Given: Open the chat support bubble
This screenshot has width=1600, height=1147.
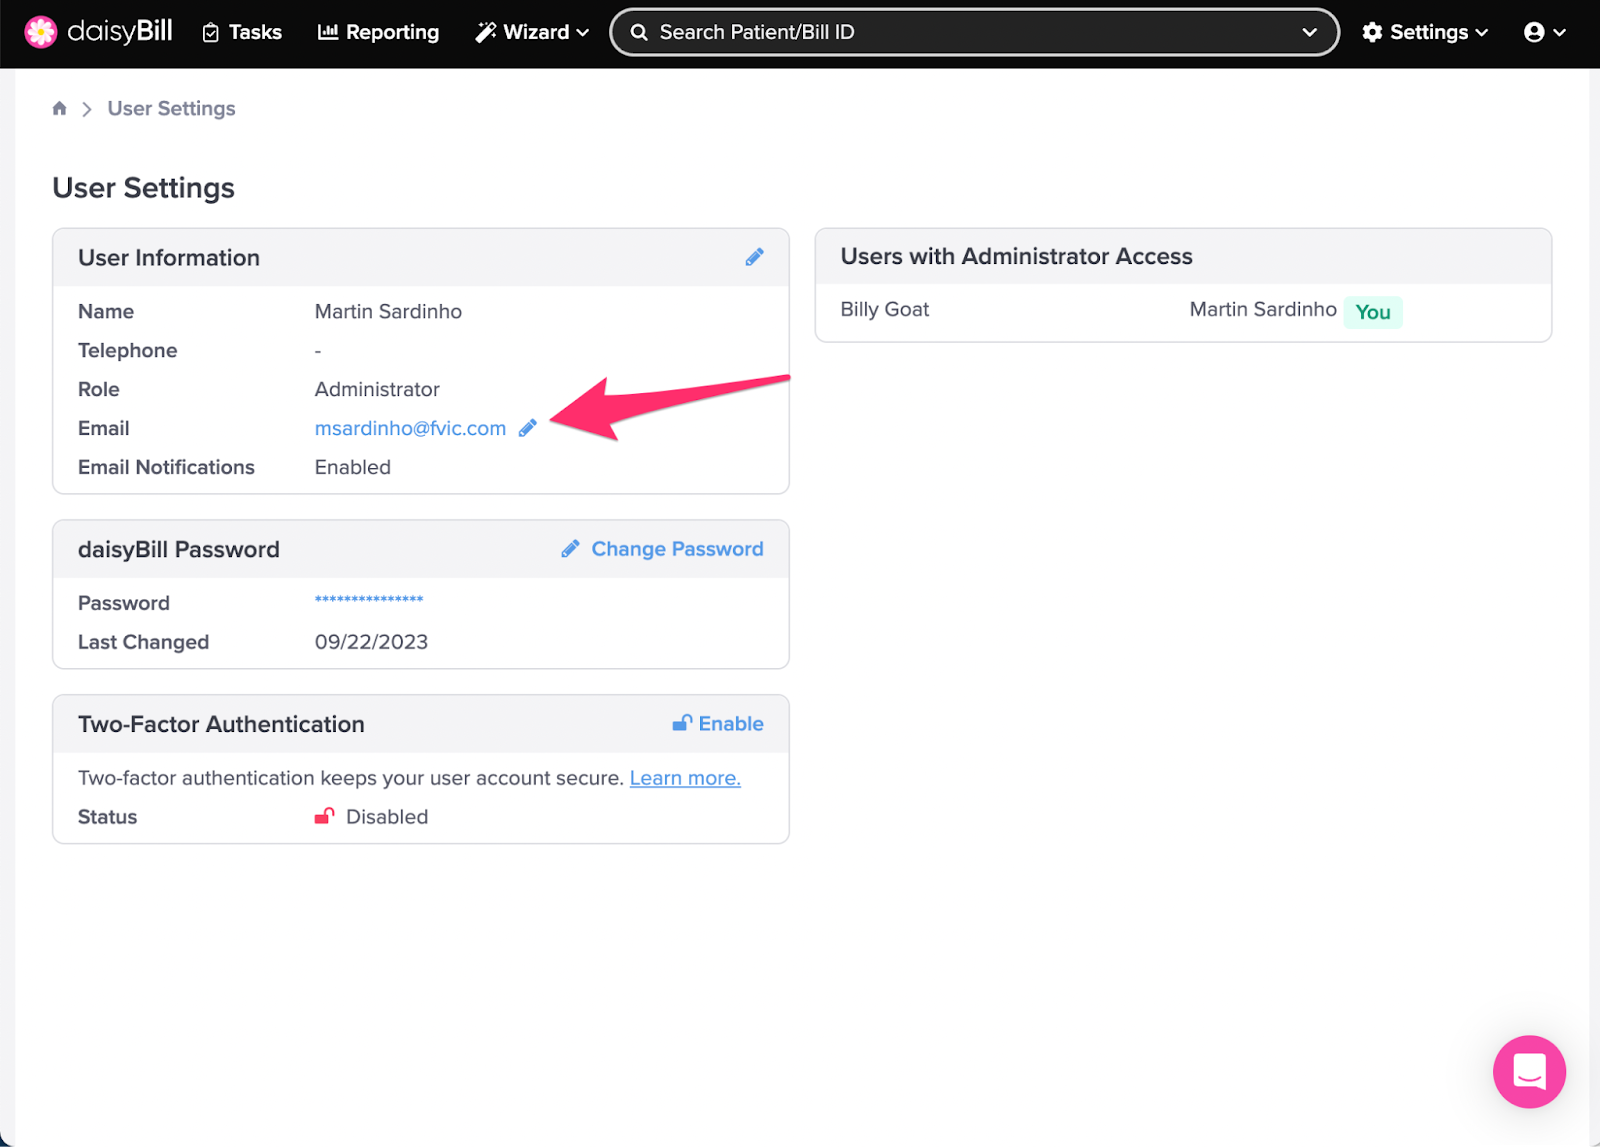Looking at the screenshot, I should [x=1529, y=1072].
